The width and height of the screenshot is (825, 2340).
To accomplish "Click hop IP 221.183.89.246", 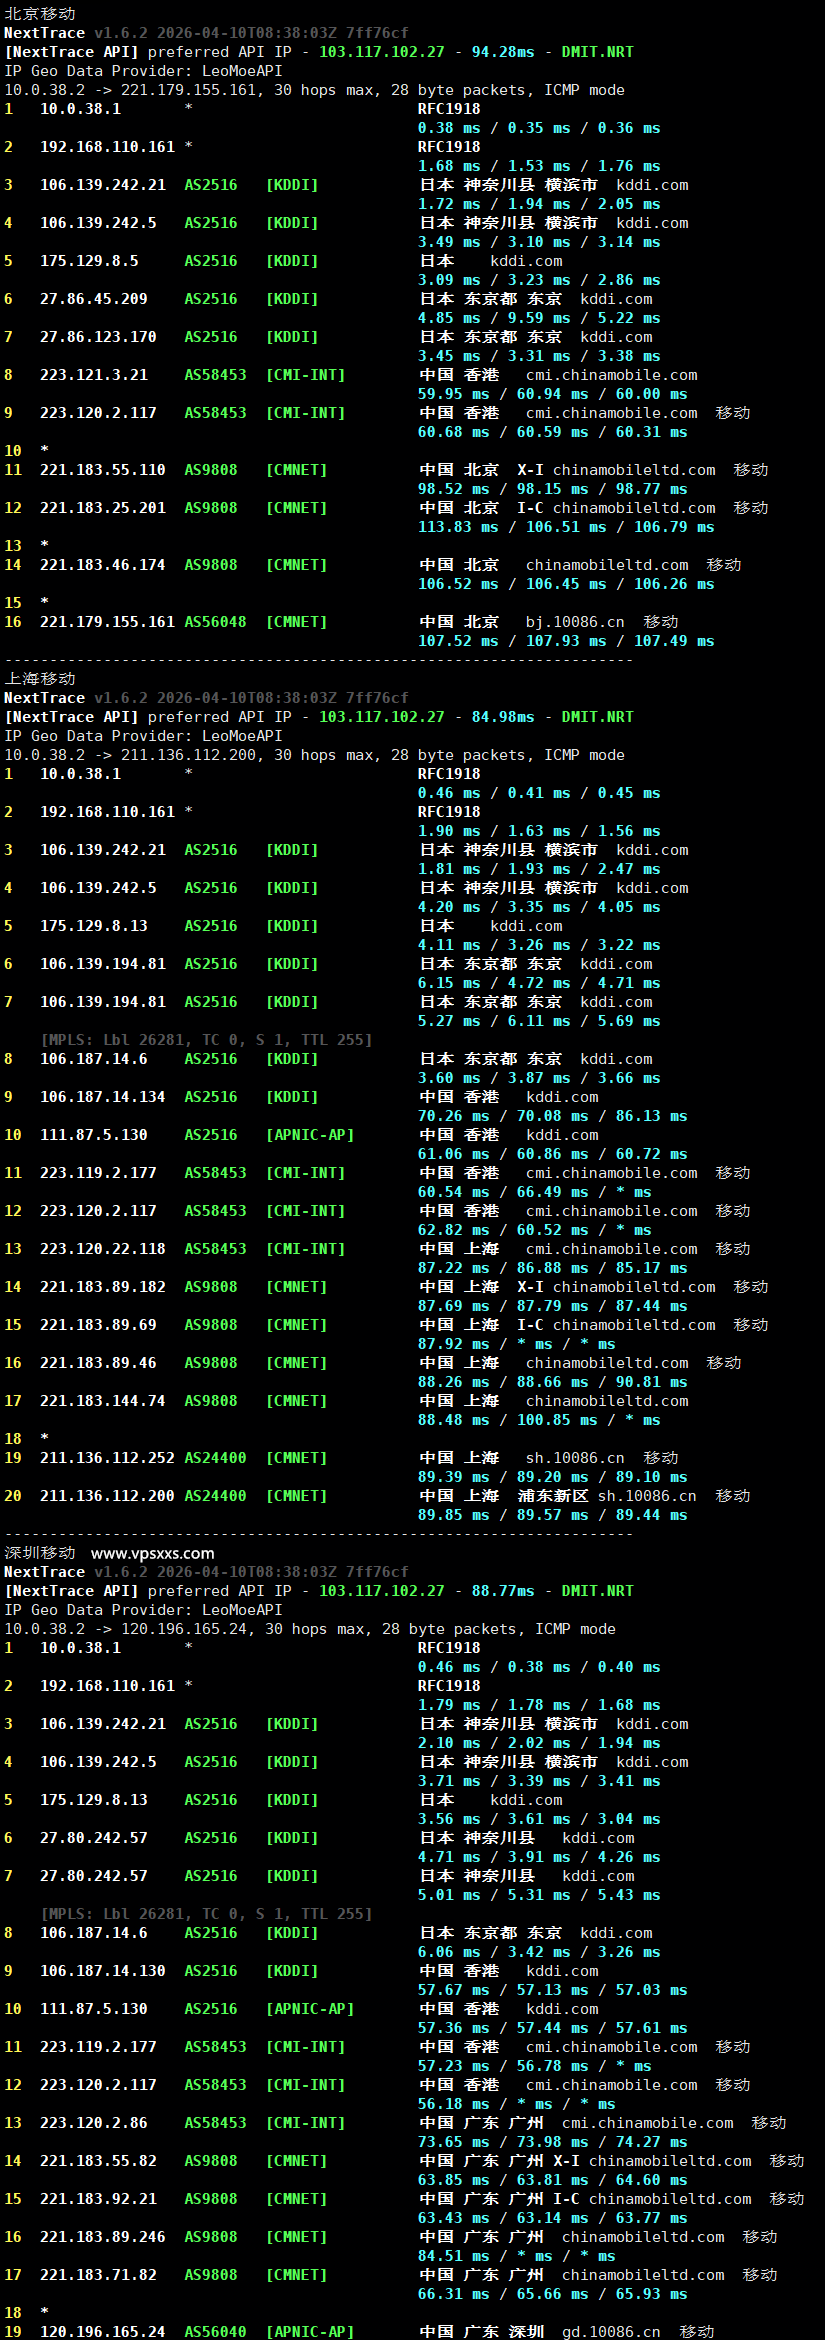I will point(103,2237).
